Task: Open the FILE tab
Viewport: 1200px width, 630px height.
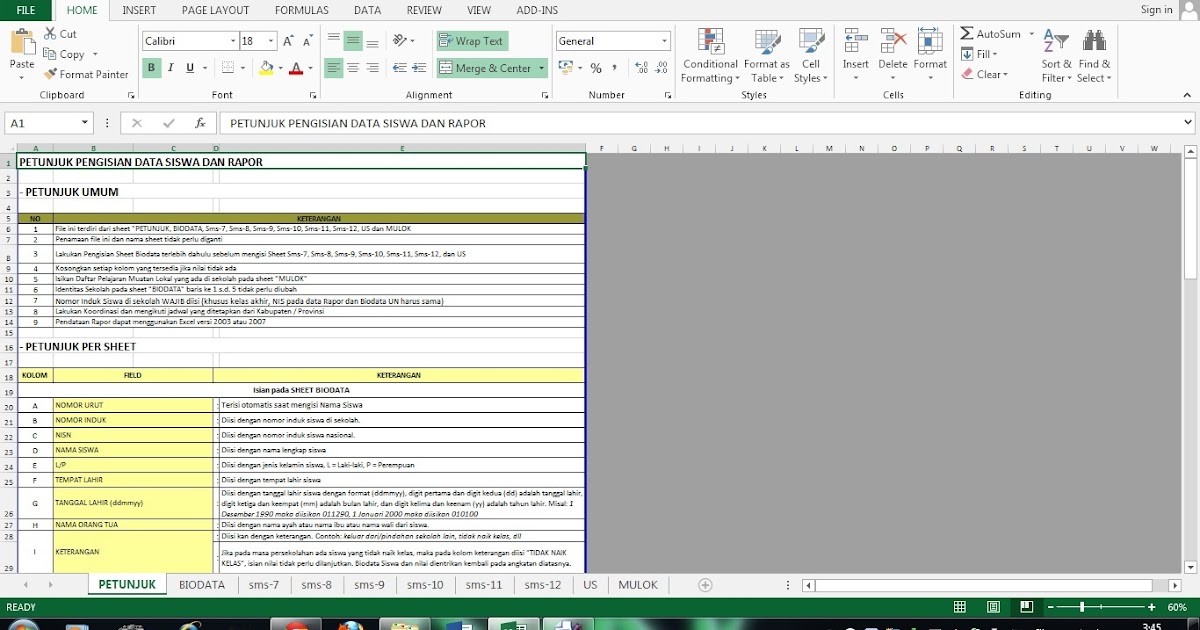Action: (26, 10)
